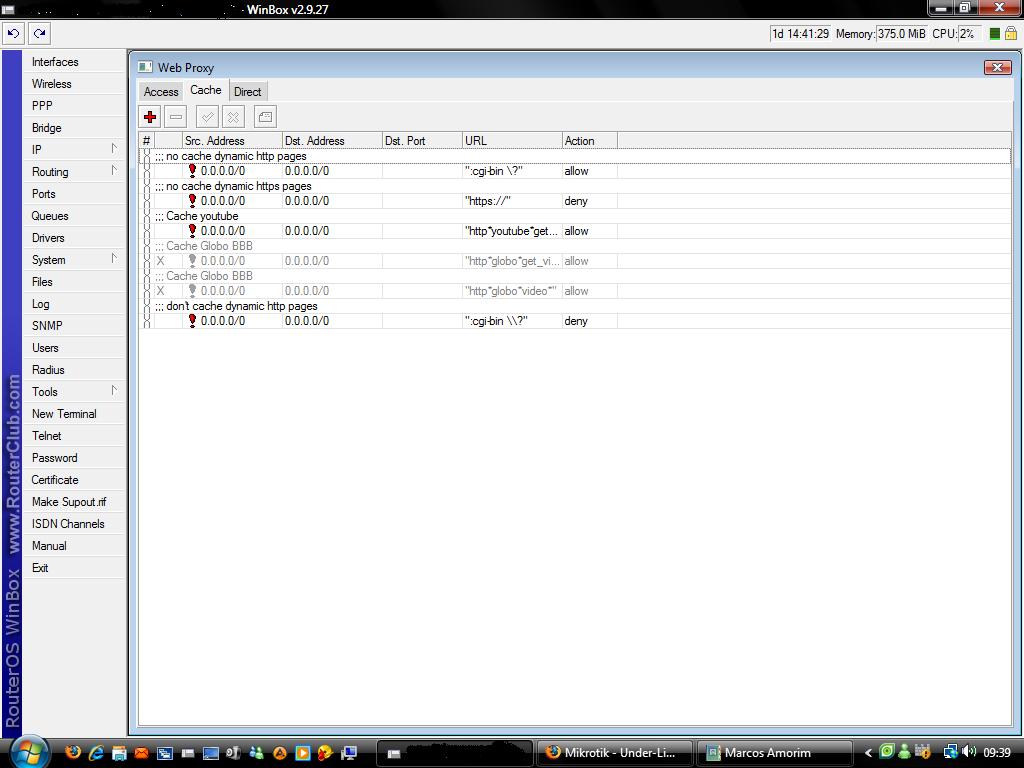Click red rule icon in cgi-bin deny row
Screen dimensions: 1024x768
(192, 321)
